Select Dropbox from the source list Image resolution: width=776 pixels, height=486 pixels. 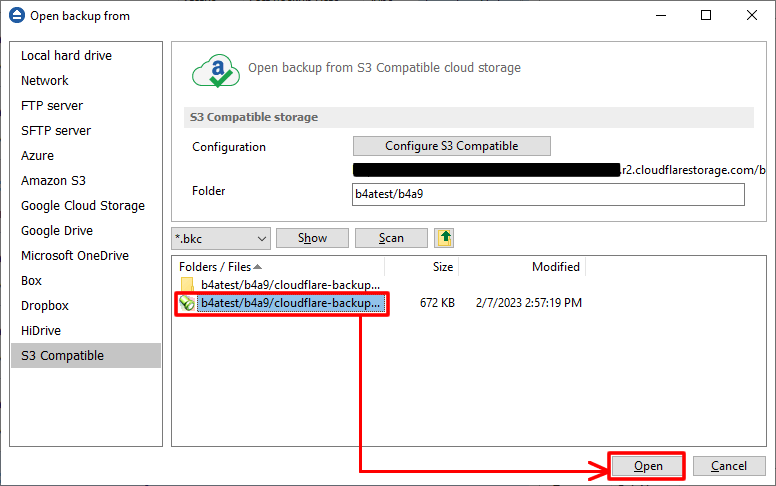coord(45,306)
